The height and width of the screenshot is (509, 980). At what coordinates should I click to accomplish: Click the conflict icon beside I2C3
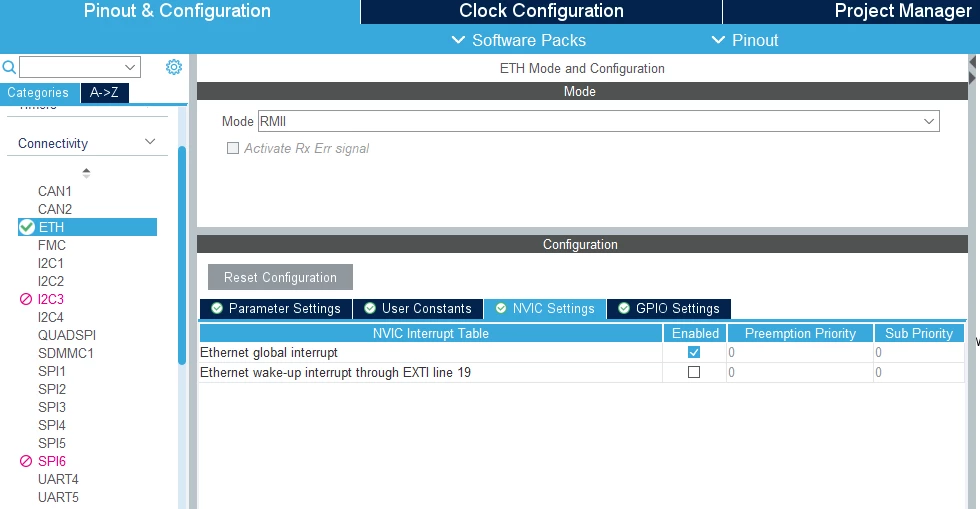tap(26, 300)
